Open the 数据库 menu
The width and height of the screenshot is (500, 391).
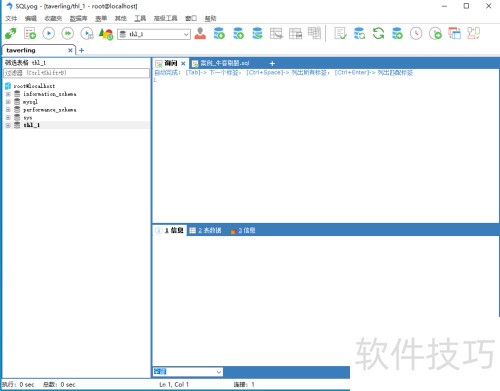tap(78, 18)
